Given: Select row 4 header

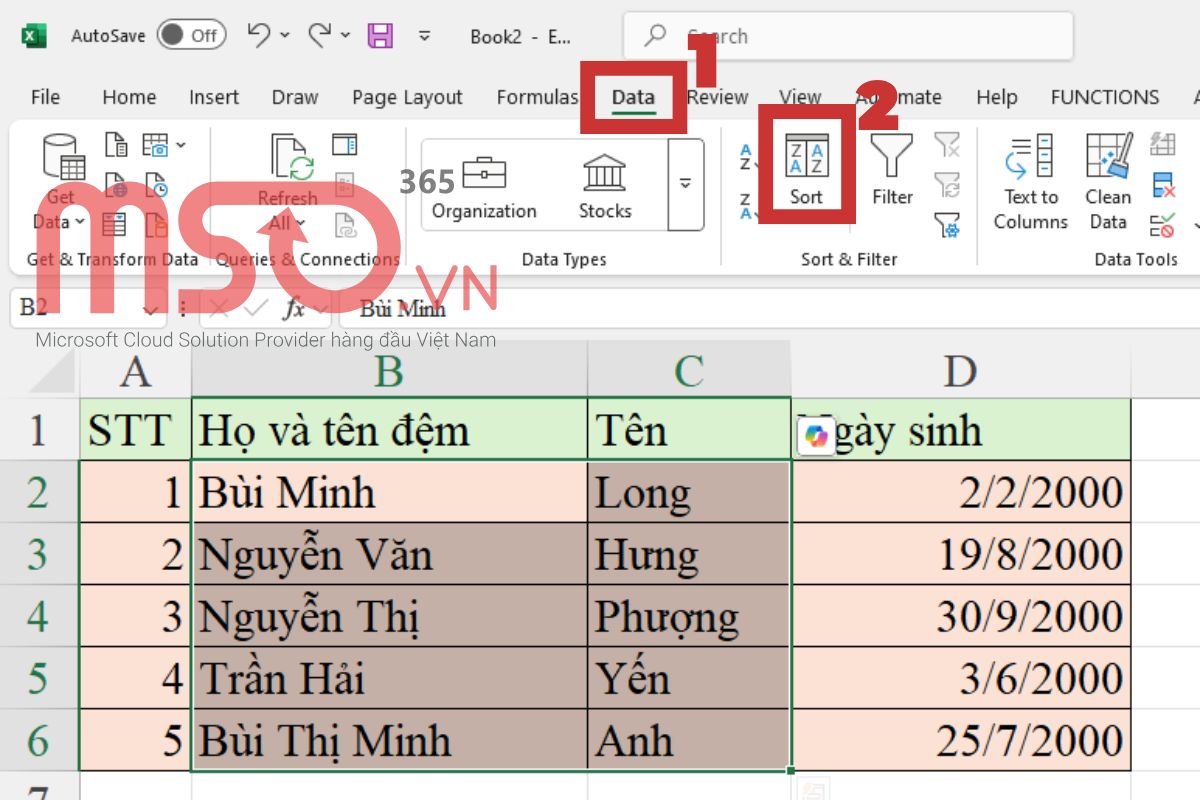Looking at the screenshot, I should click(x=38, y=616).
